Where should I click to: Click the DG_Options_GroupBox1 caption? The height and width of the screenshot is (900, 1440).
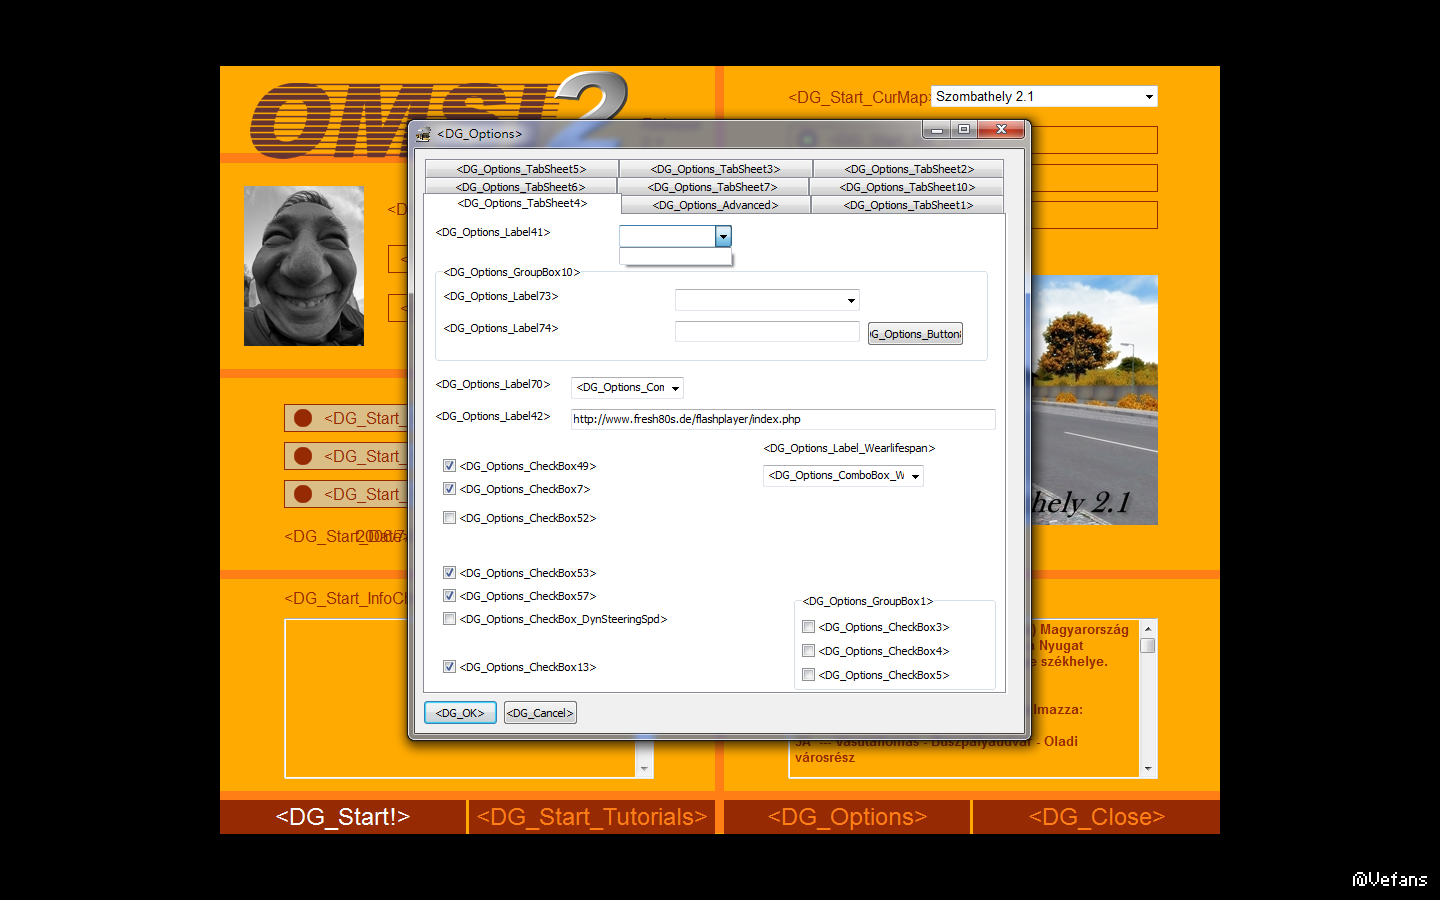tap(868, 601)
